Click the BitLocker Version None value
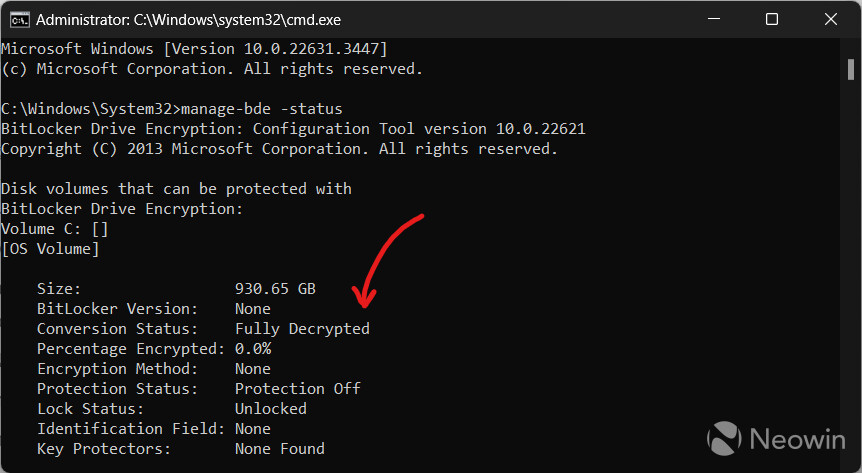The width and height of the screenshot is (862, 473). [253, 309]
